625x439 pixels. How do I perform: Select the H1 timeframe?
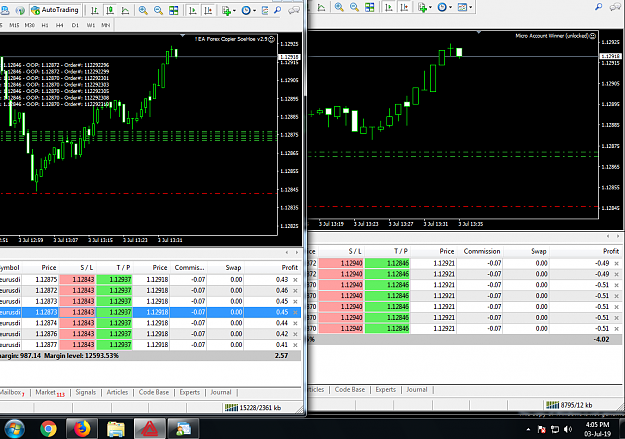pos(45,25)
